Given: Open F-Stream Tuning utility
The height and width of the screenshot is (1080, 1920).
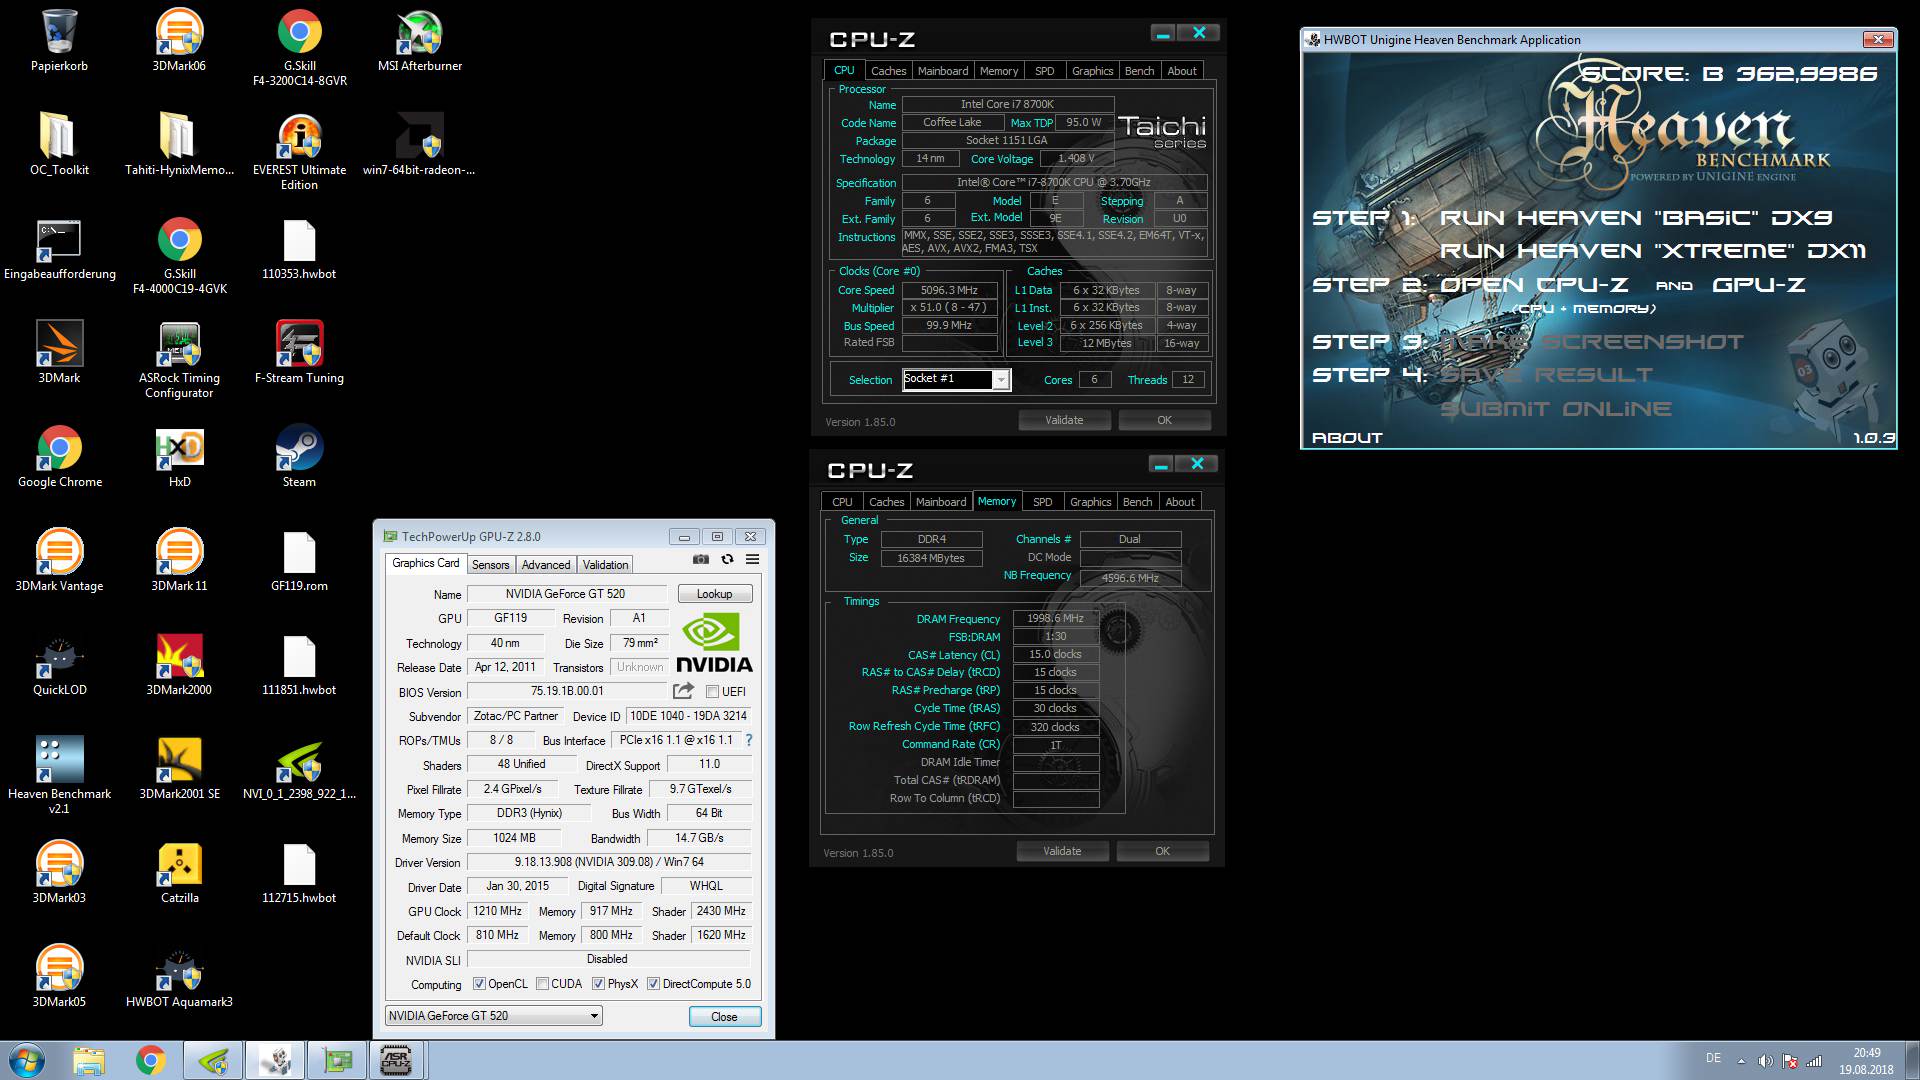Looking at the screenshot, I should pyautogui.click(x=299, y=353).
